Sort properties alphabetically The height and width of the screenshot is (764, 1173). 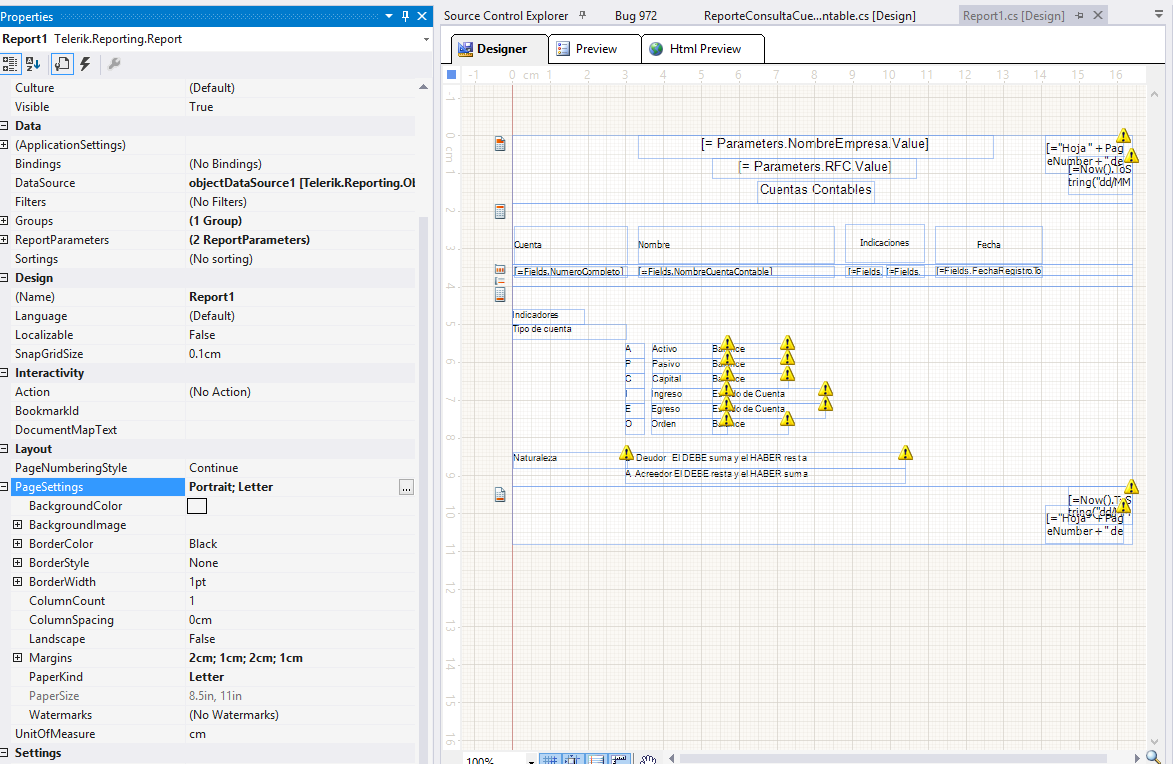coord(34,64)
